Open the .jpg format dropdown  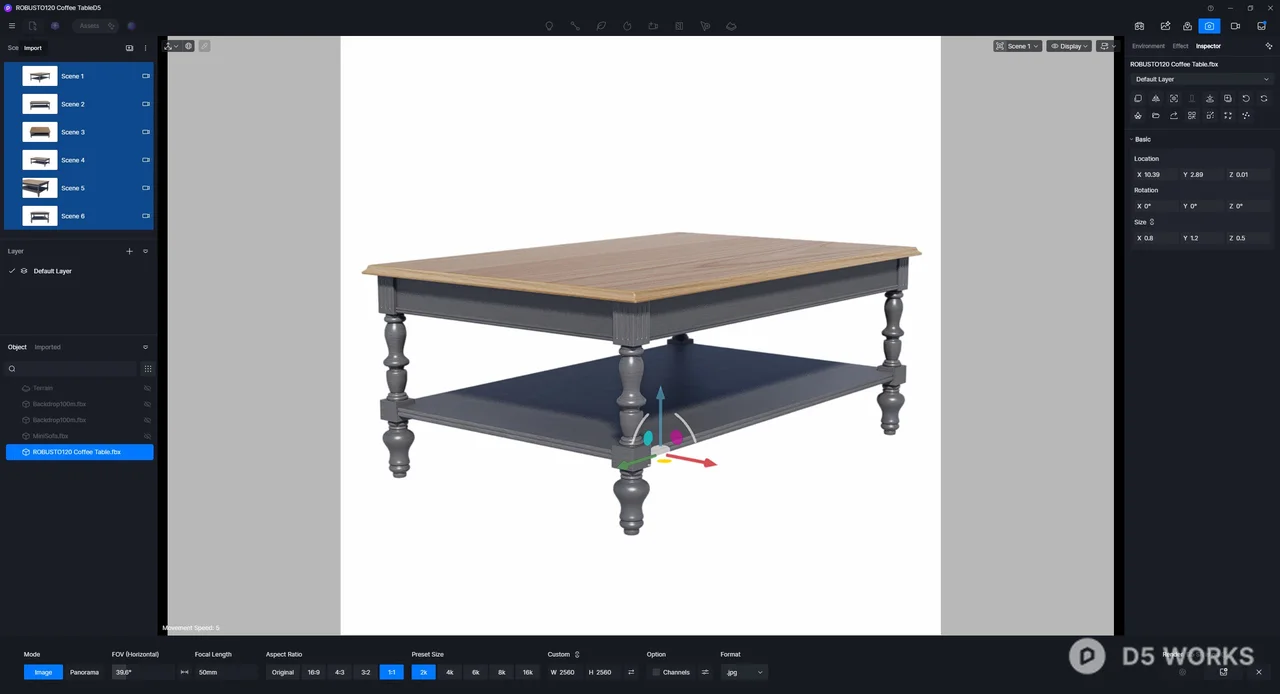(744, 672)
